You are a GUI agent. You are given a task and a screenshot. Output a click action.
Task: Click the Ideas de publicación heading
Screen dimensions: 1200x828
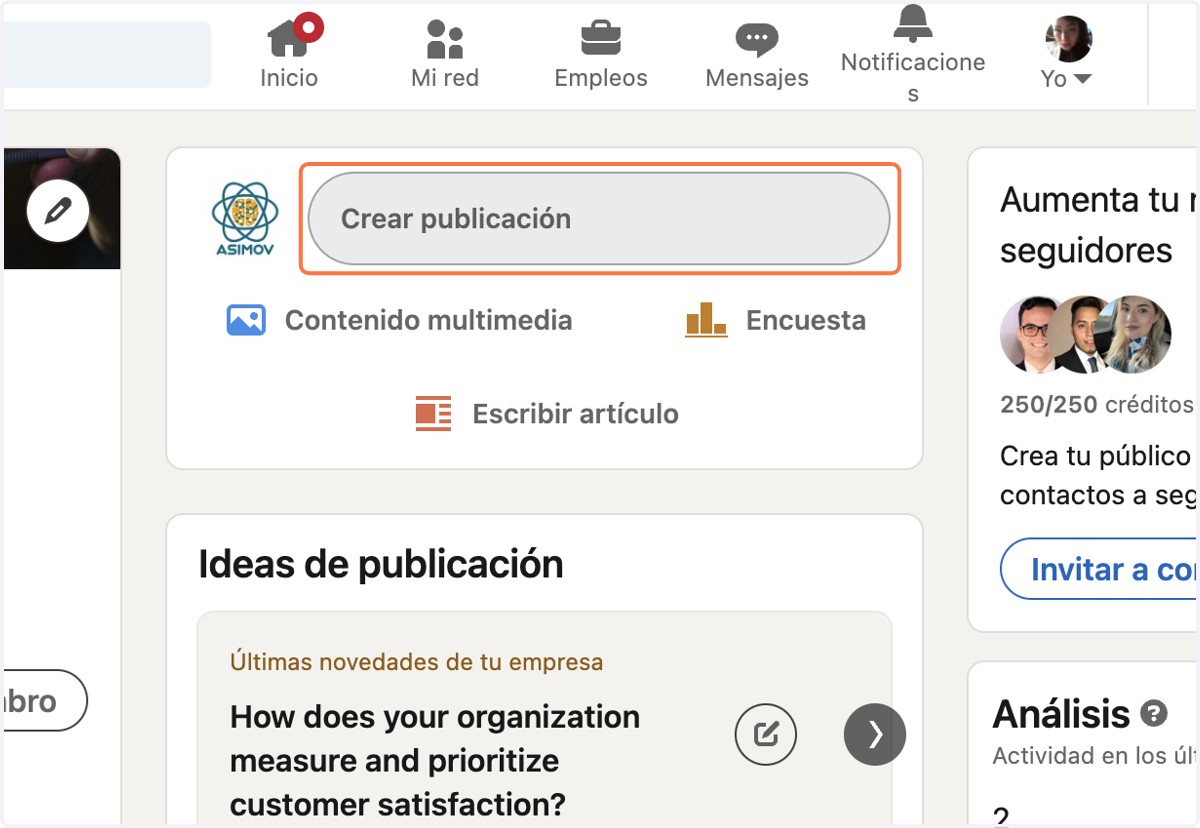coord(381,564)
